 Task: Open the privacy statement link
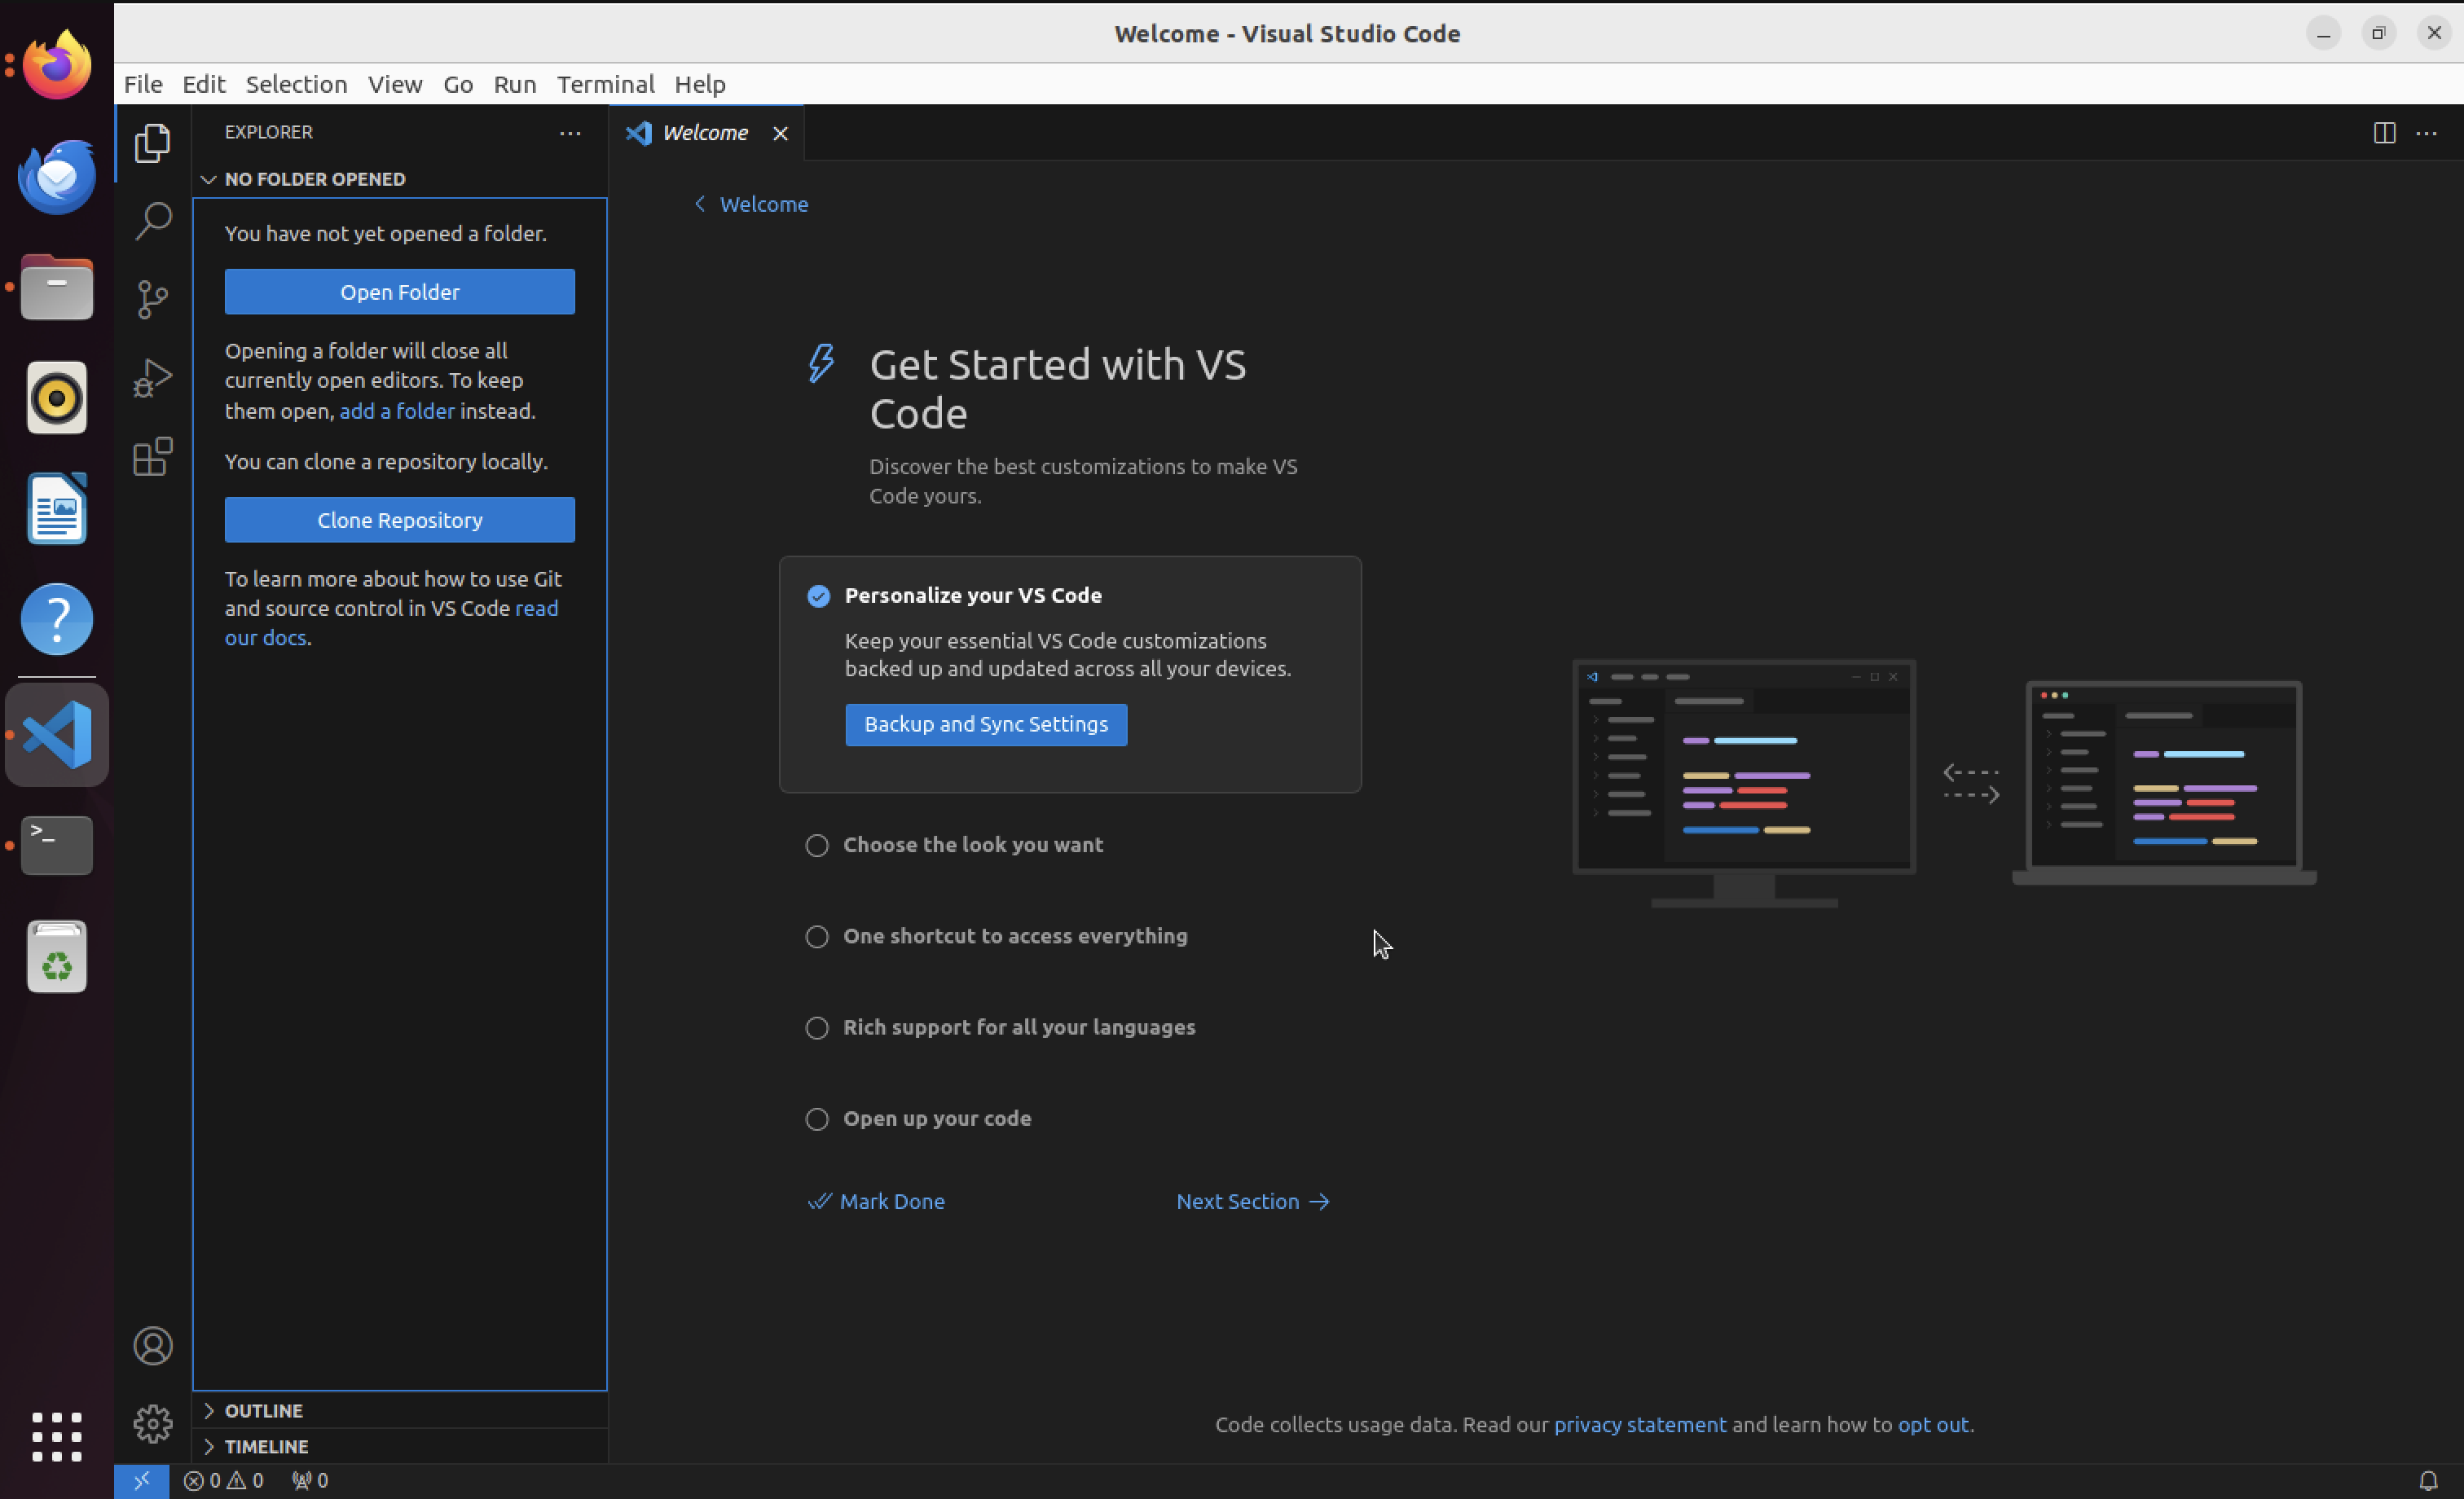1640,1424
